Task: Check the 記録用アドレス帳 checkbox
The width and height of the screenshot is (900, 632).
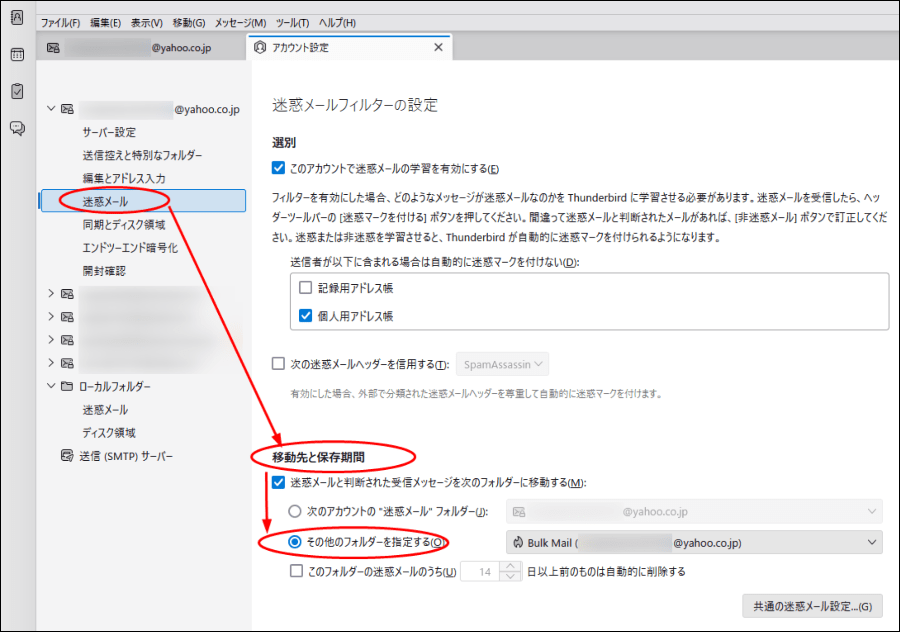Action: click(x=305, y=288)
